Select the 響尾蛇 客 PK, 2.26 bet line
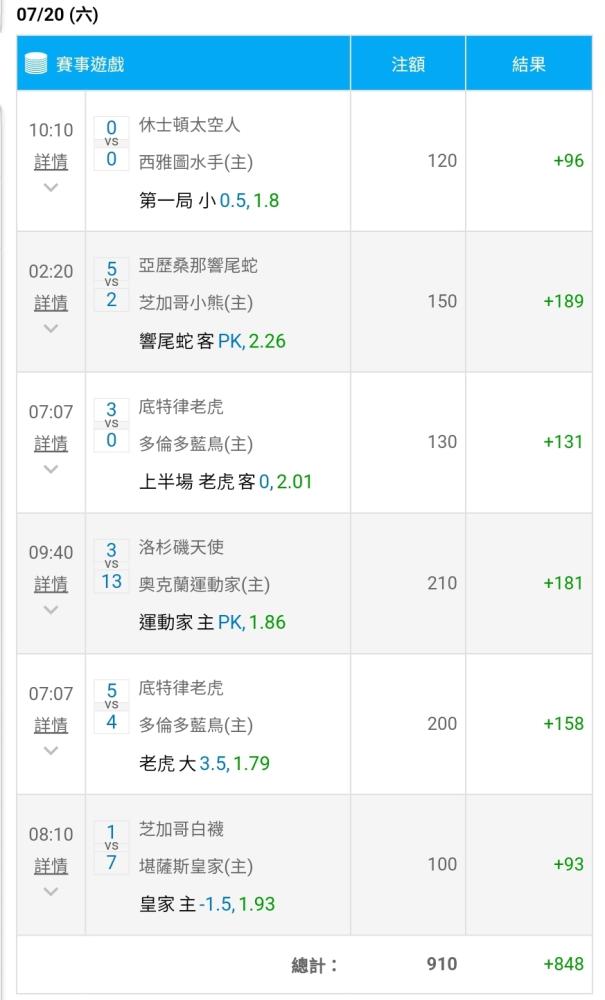Image resolution: width=605 pixels, height=1000 pixels. pyautogui.click(x=212, y=341)
